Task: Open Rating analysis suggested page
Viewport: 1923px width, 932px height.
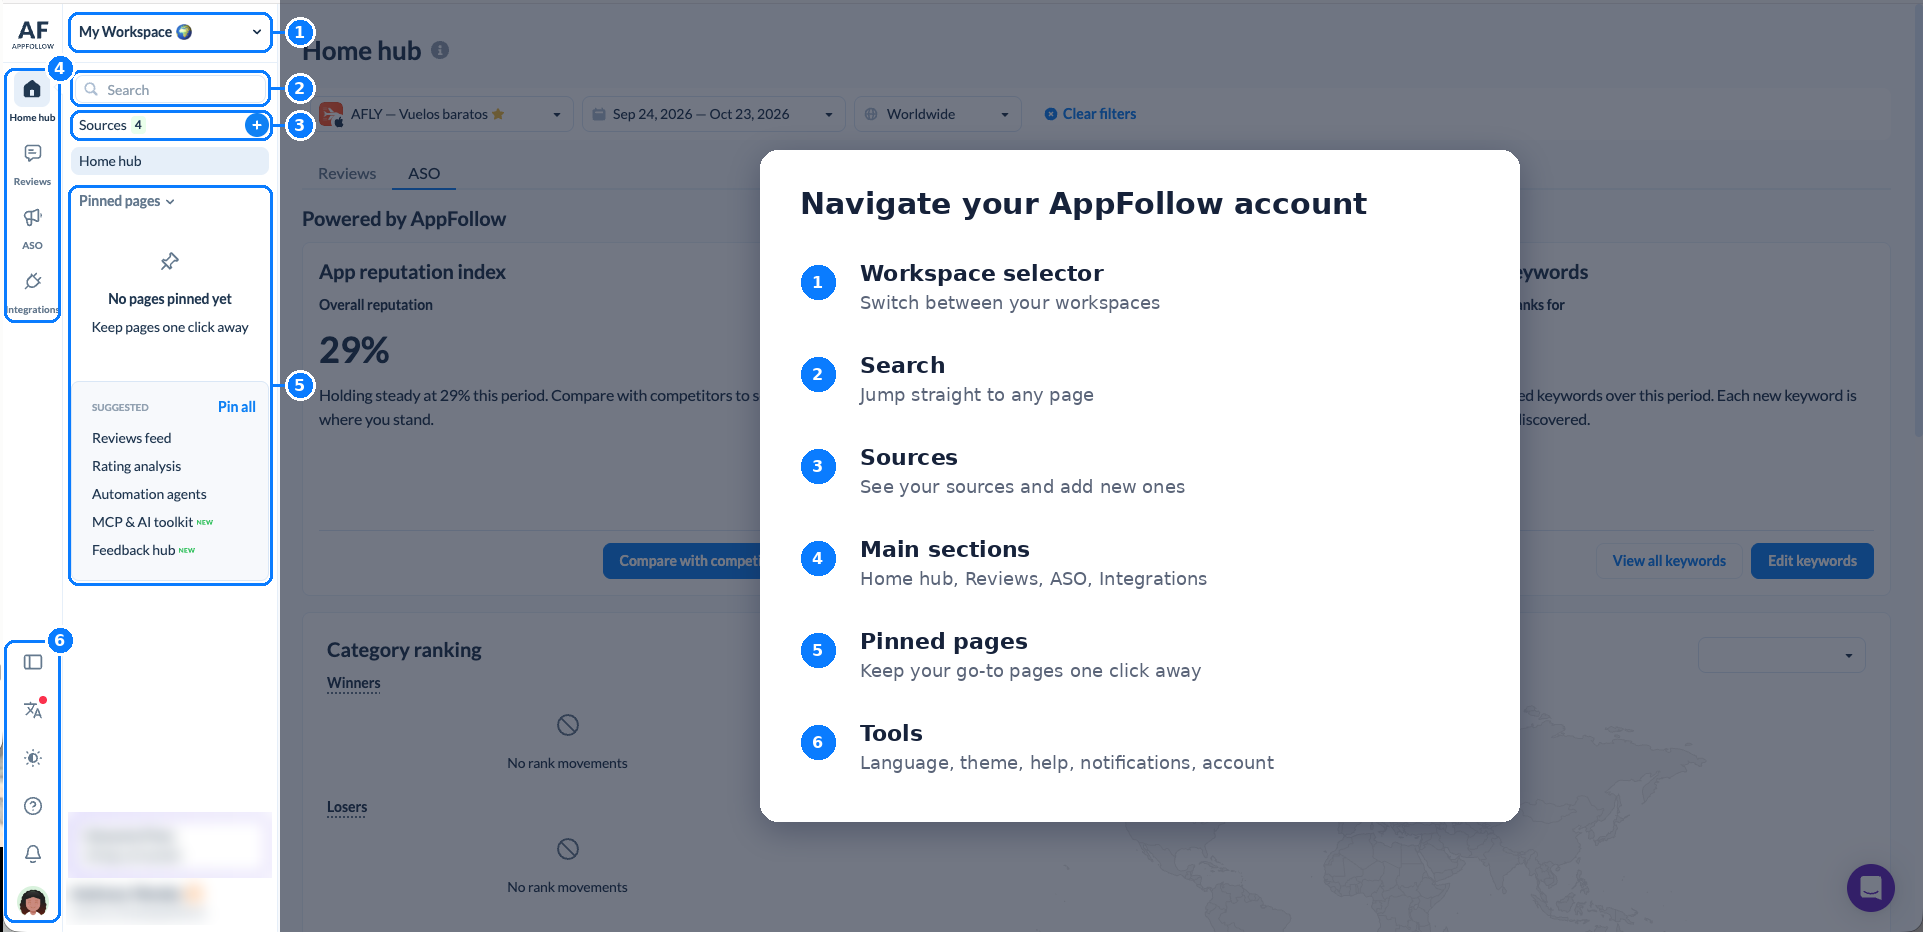Action: tap(136, 466)
